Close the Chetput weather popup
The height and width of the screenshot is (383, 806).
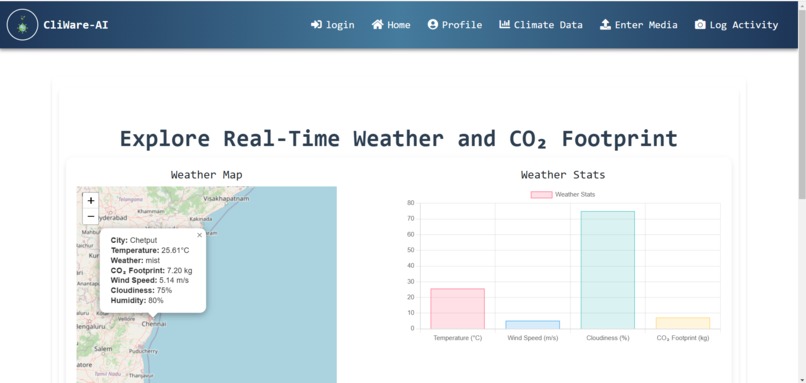point(199,235)
